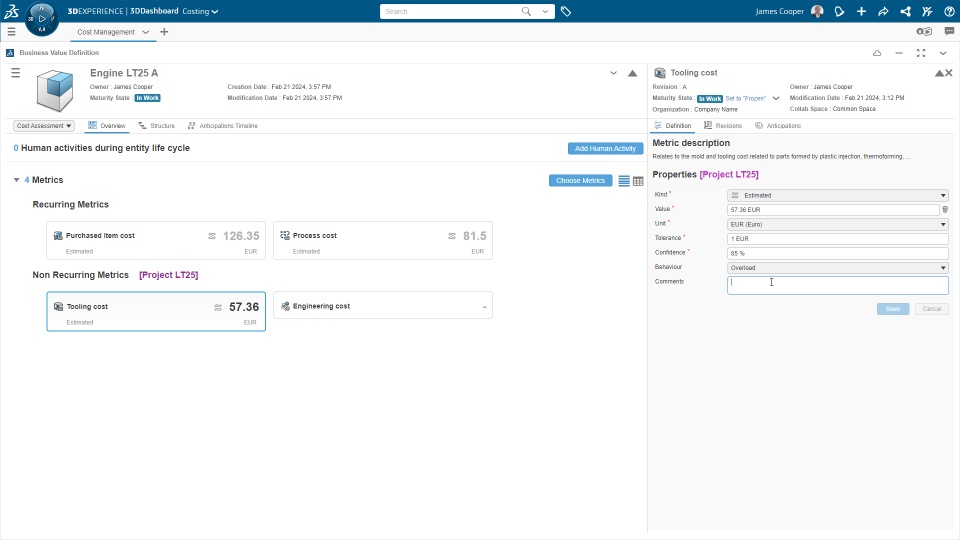The width and height of the screenshot is (960, 540).
Task: Open the search options chevron
Action: tap(545, 11)
